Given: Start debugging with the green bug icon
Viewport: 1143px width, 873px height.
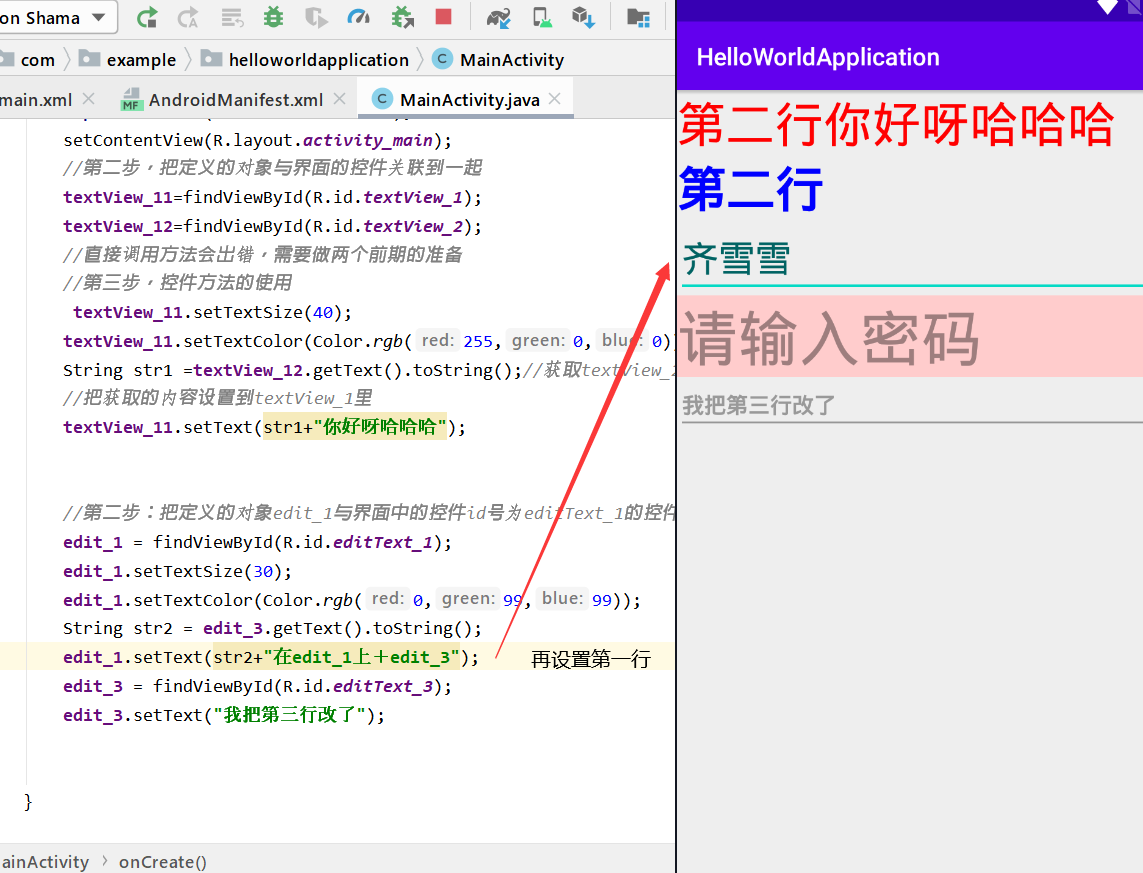Looking at the screenshot, I should click(x=273, y=17).
